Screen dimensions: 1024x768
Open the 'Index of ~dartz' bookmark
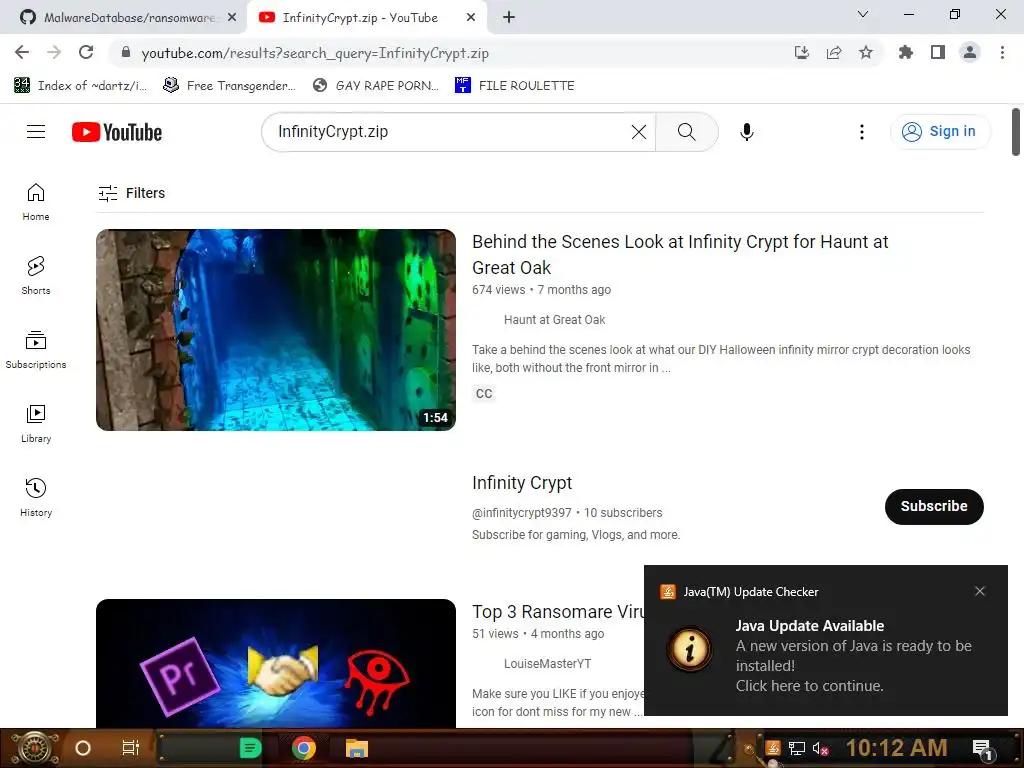pyautogui.click(x=80, y=86)
